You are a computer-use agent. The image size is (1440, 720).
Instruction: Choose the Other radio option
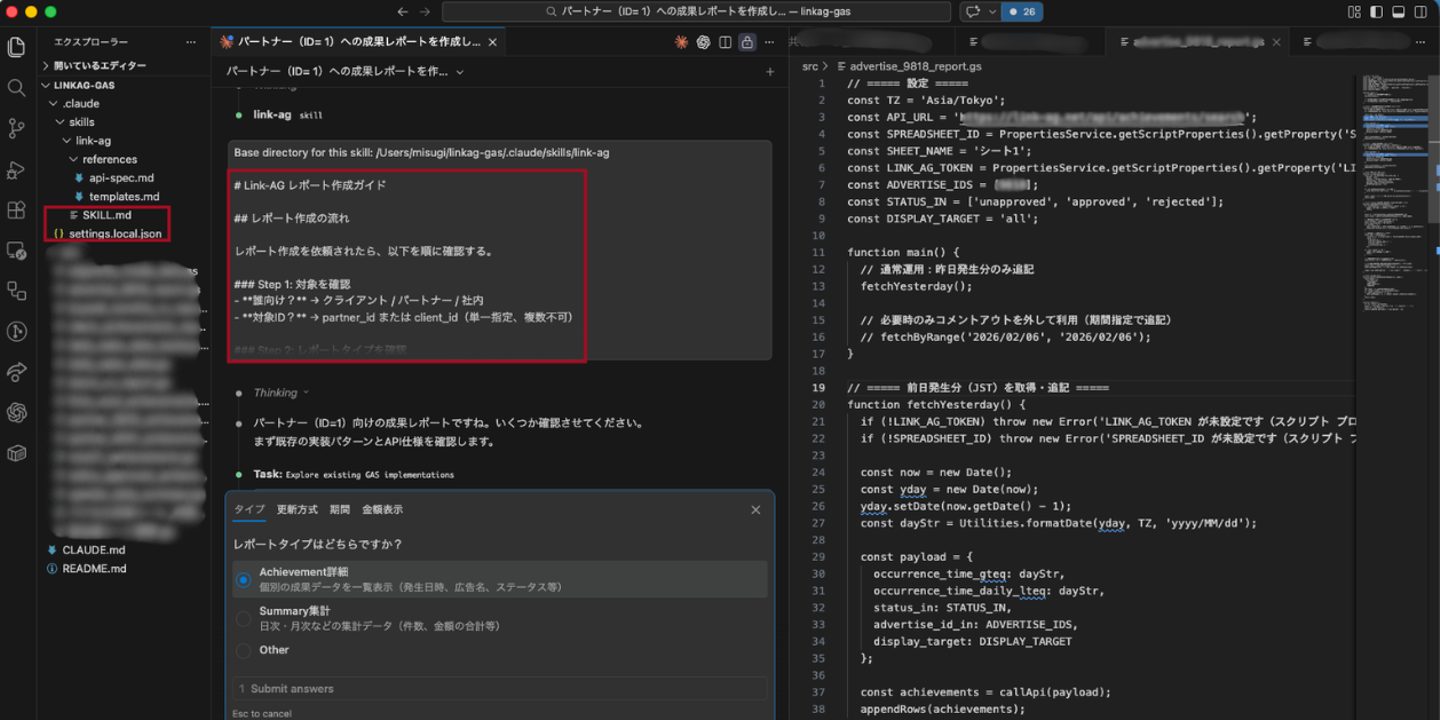(x=243, y=650)
